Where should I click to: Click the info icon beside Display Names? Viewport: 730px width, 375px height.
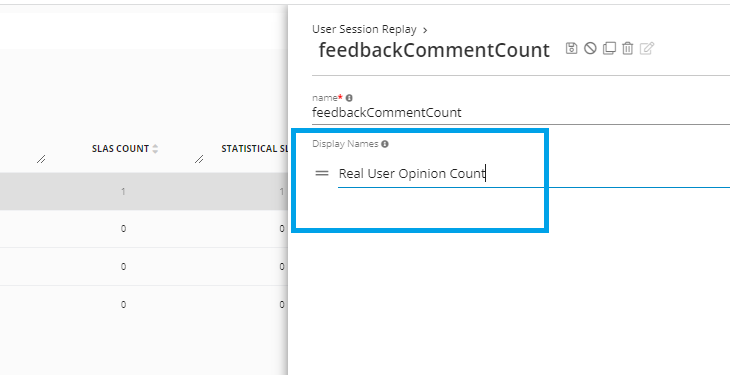pyautogui.click(x=385, y=144)
